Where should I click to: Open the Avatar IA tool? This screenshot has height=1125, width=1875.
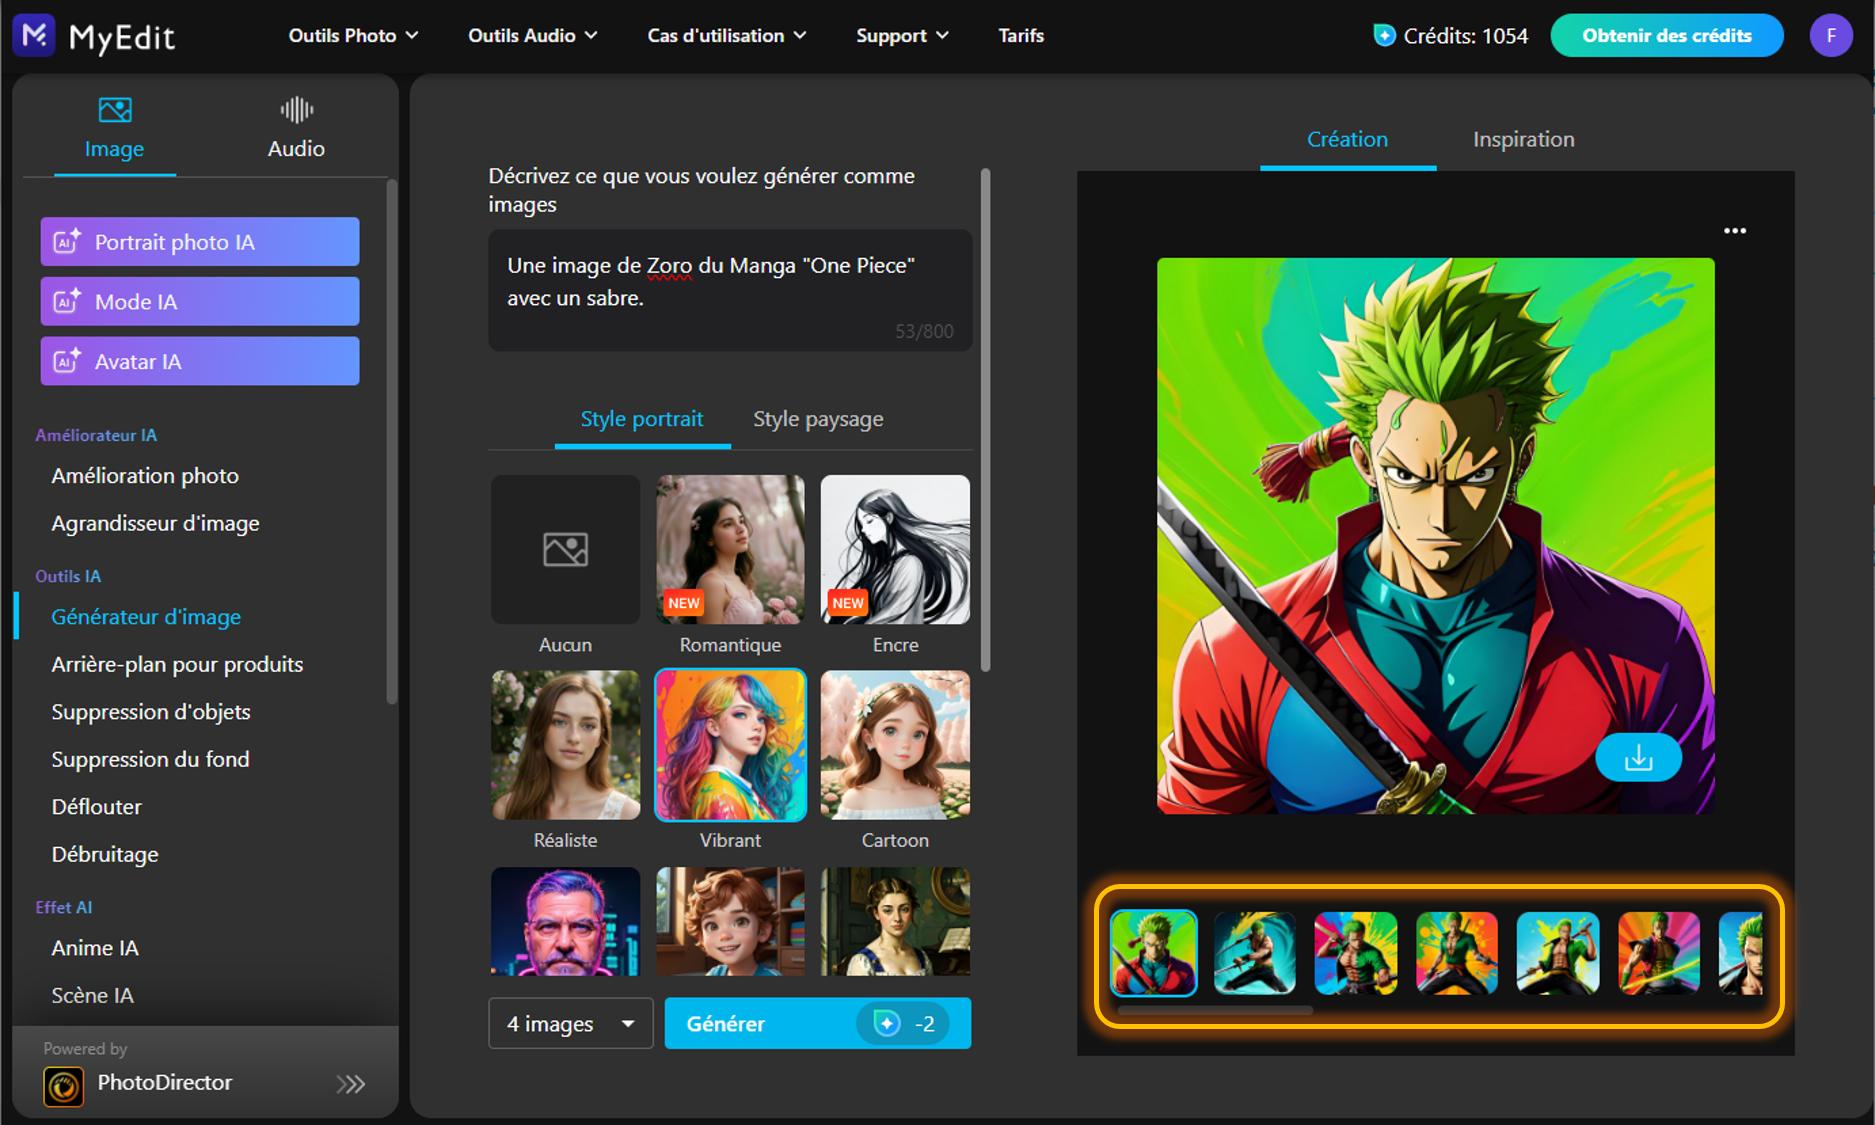click(199, 361)
